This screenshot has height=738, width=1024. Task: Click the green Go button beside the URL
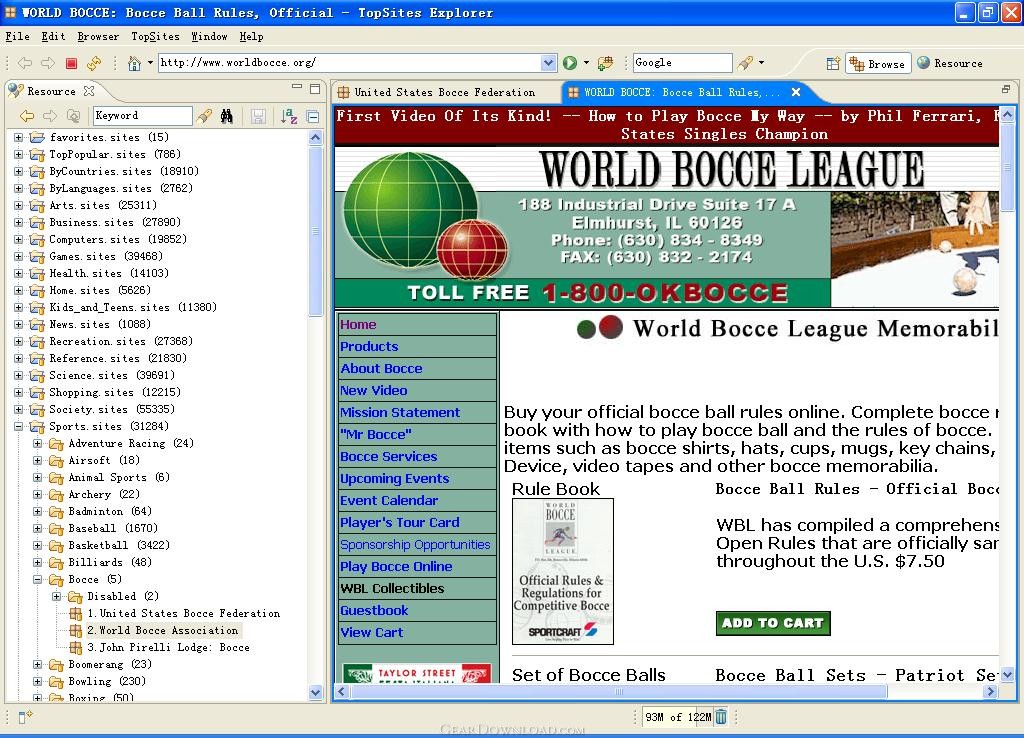click(569, 63)
